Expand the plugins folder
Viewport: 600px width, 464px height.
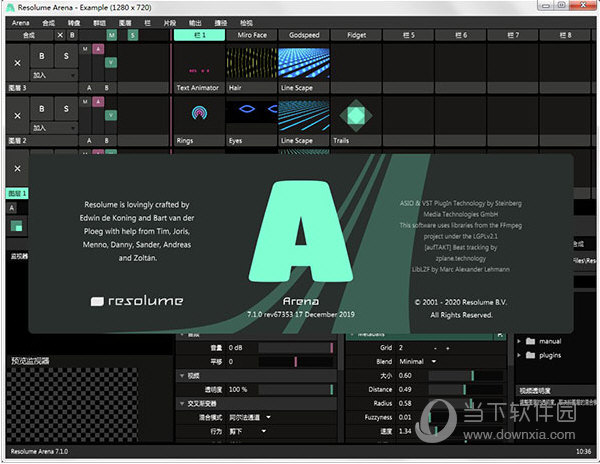click(x=519, y=355)
